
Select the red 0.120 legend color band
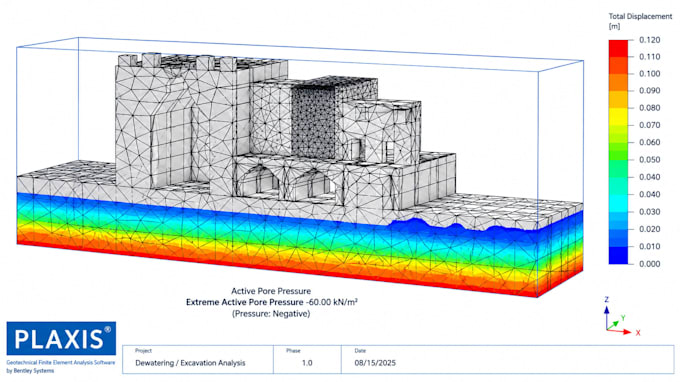618,48
